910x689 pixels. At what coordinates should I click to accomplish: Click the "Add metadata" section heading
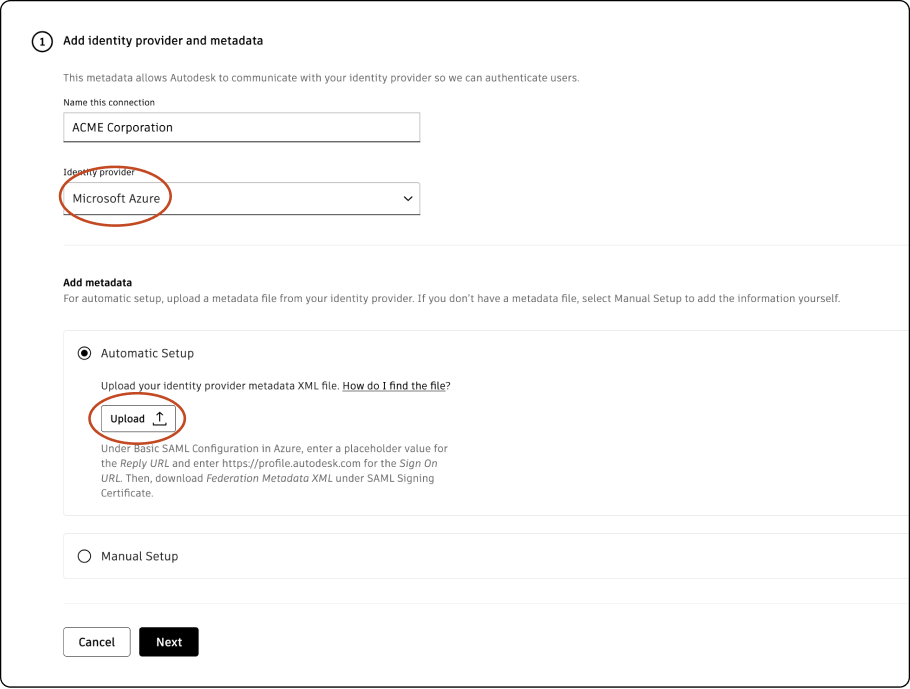(x=98, y=283)
